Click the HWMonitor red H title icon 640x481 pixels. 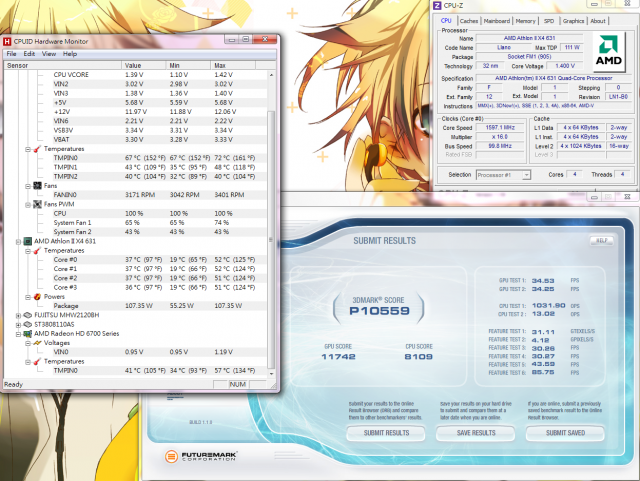(7, 41)
